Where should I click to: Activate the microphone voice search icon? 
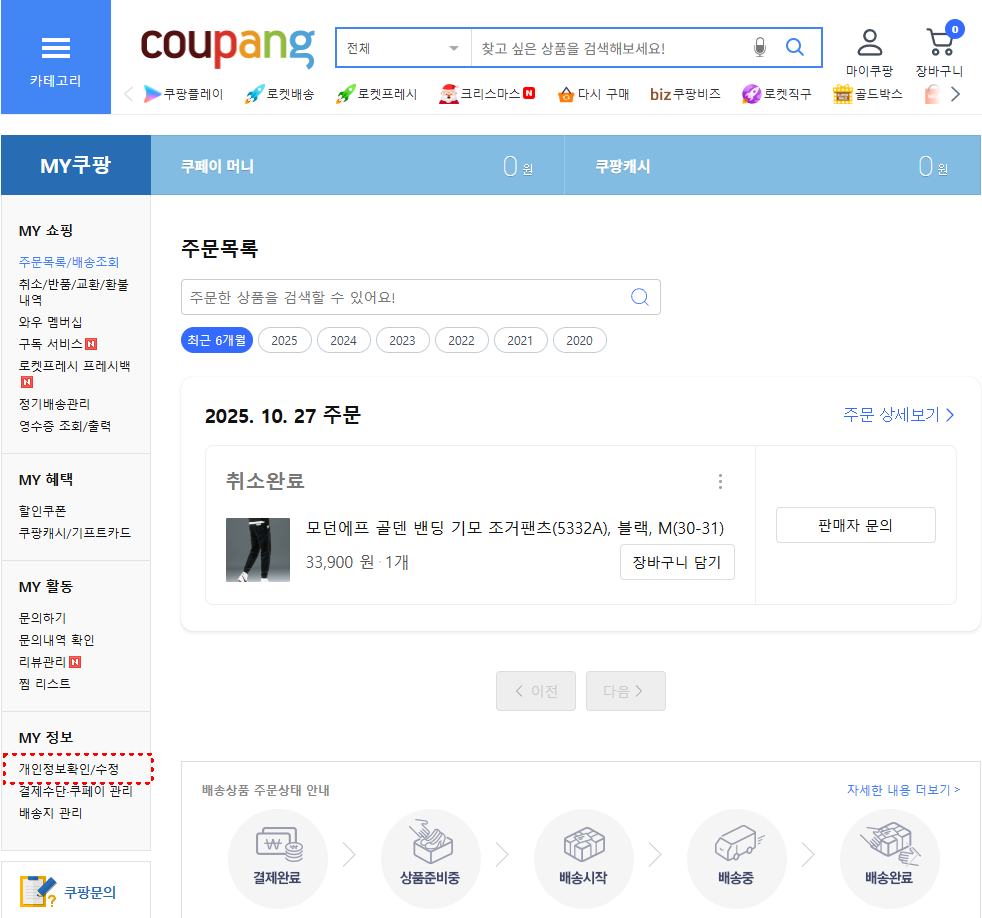point(760,48)
